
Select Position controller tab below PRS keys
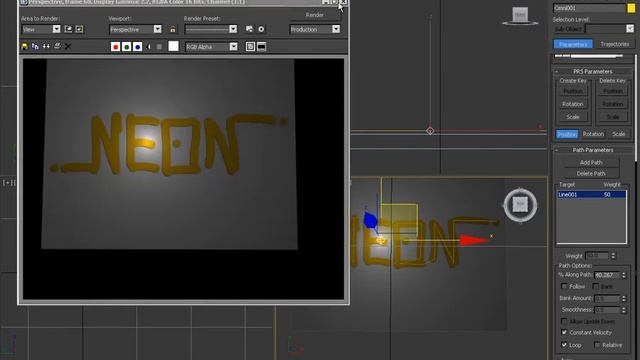567,134
